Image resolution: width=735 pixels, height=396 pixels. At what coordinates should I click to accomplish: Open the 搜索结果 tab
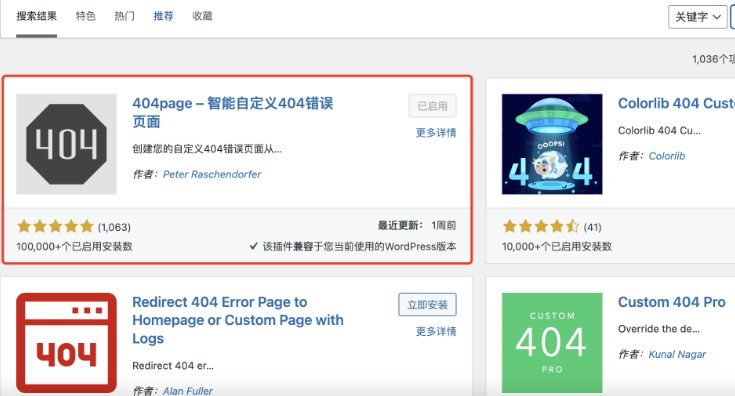pyautogui.click(x=37, y=16)
